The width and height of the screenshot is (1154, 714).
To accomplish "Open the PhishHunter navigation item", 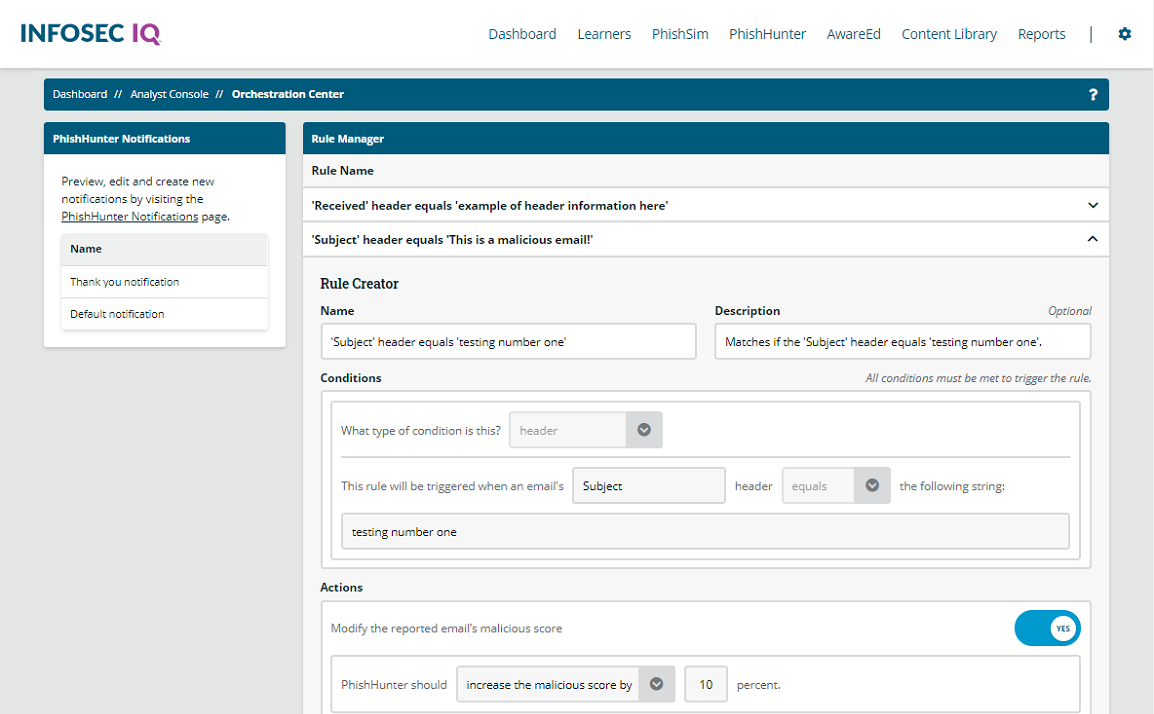I will 767,34.
